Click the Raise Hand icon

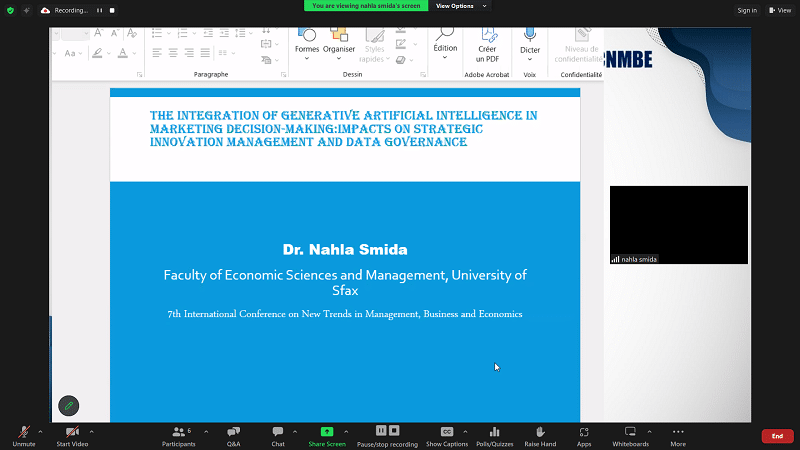tap(540, 432)
